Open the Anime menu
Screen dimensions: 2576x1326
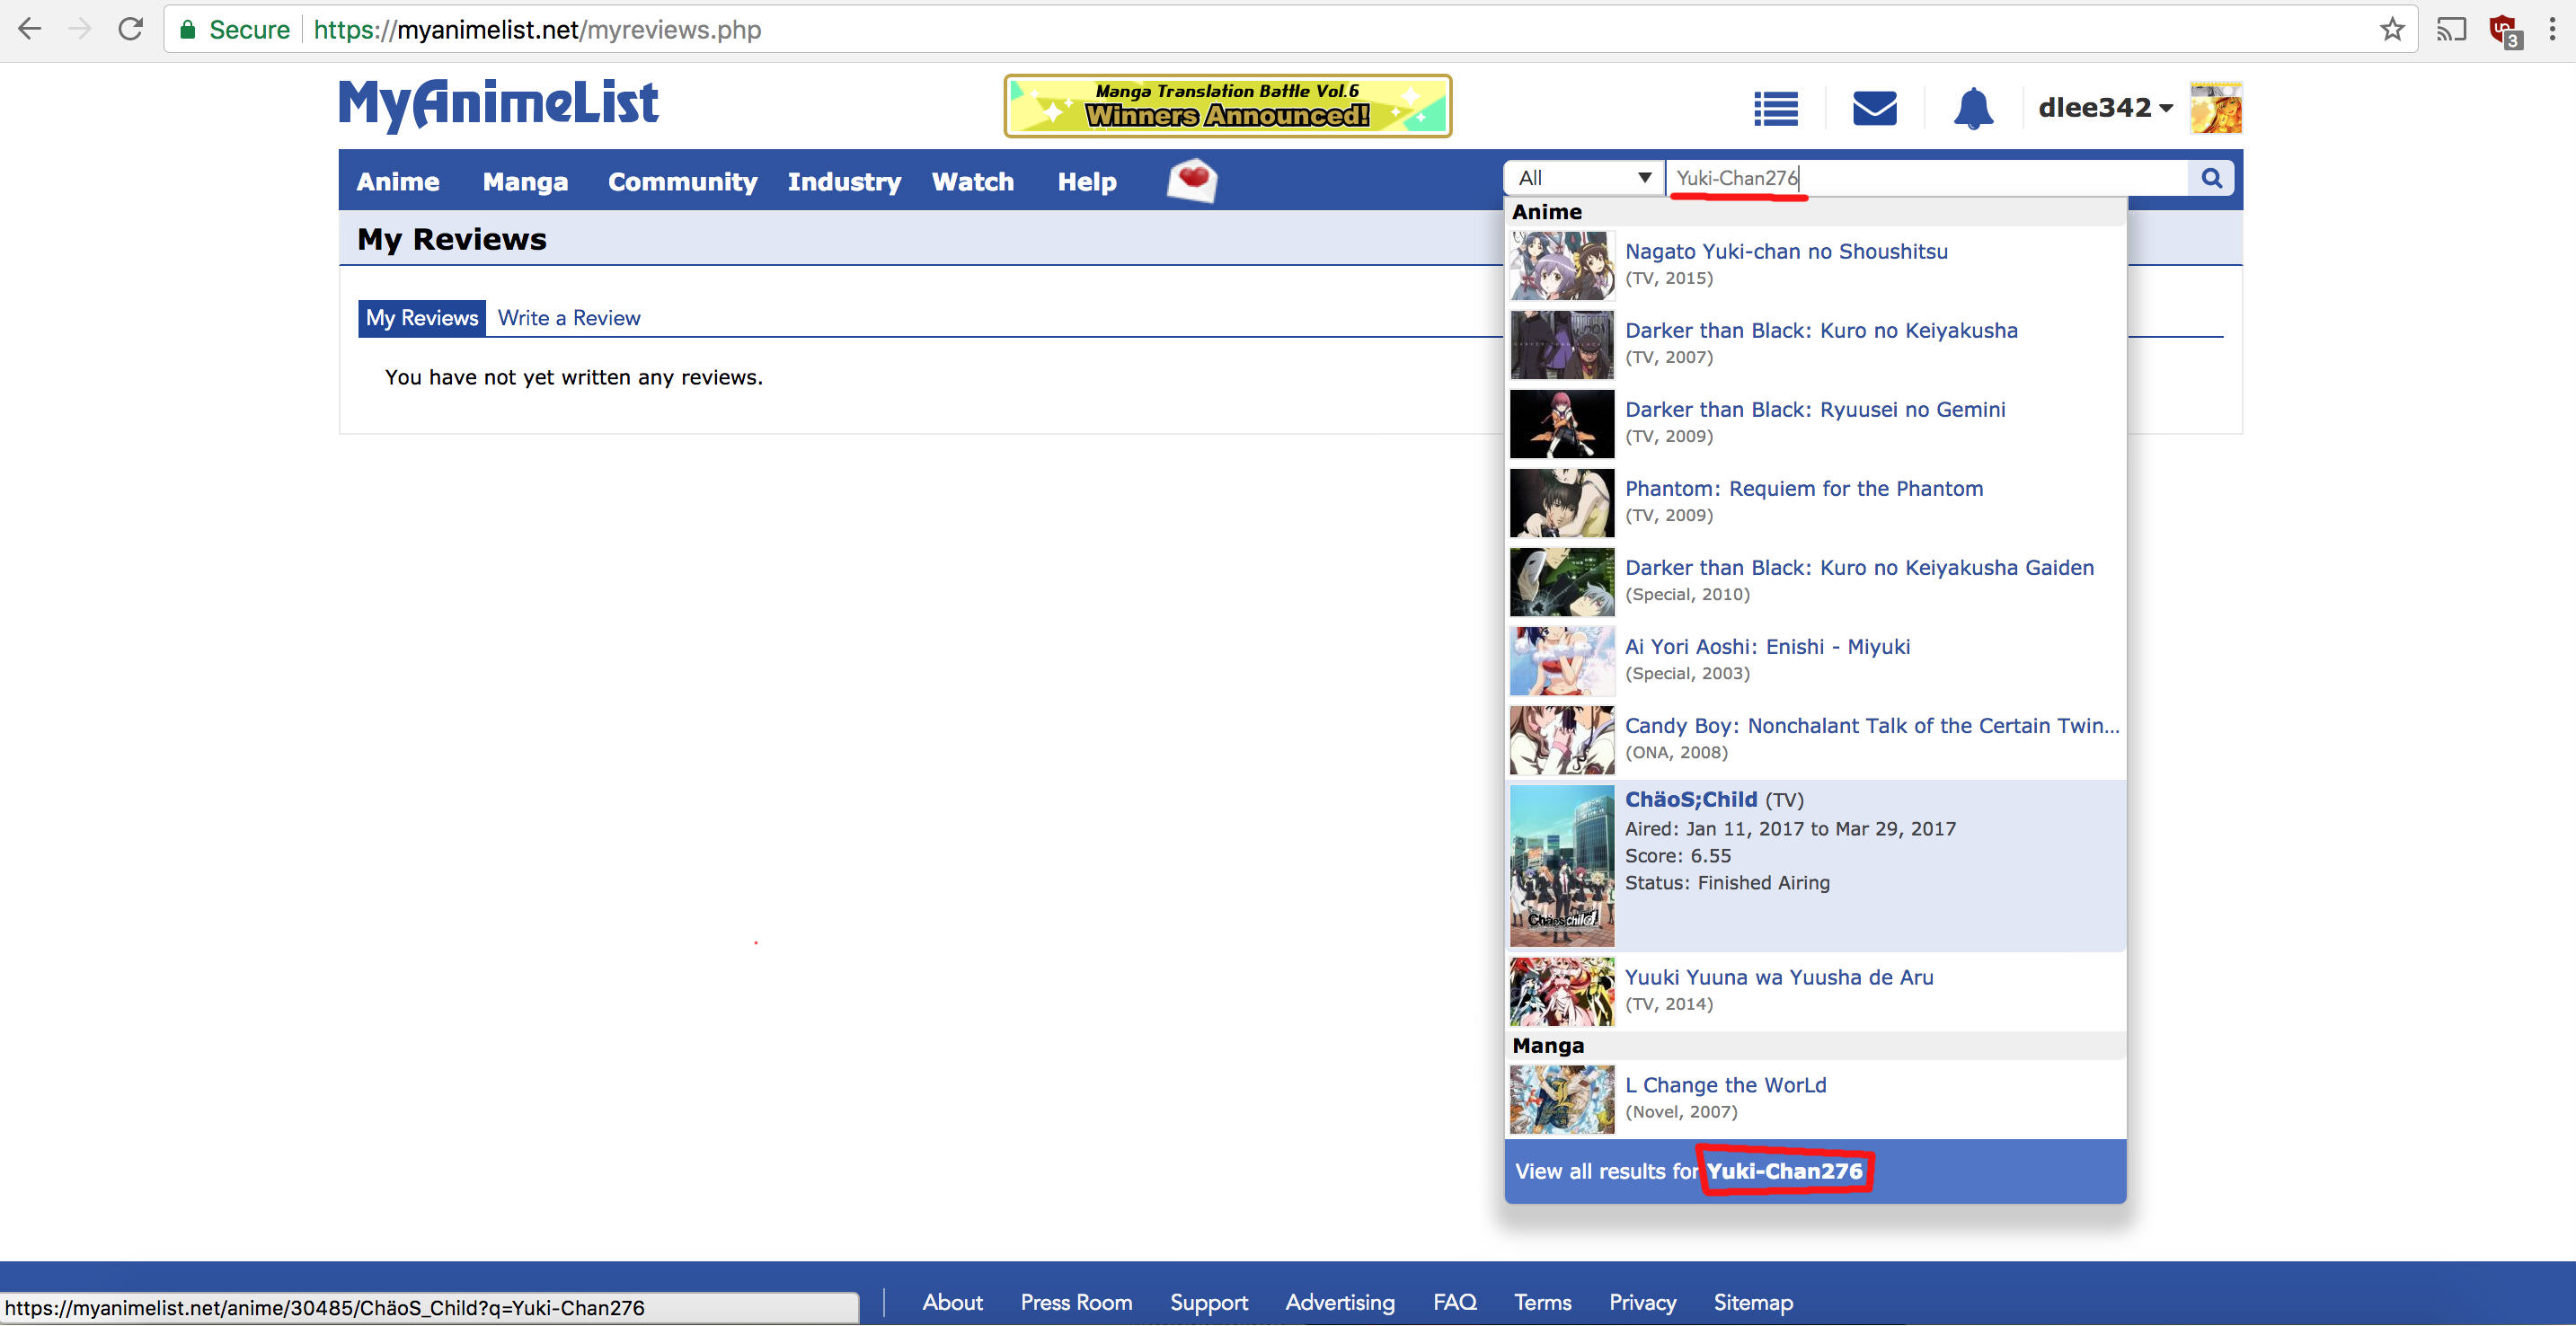click(398, 181)
